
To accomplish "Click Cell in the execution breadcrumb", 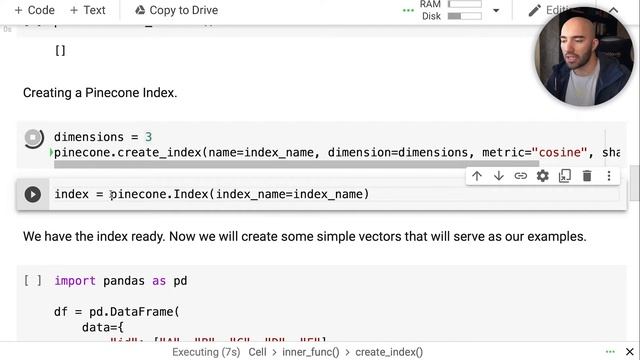I will tap(258, 352).
